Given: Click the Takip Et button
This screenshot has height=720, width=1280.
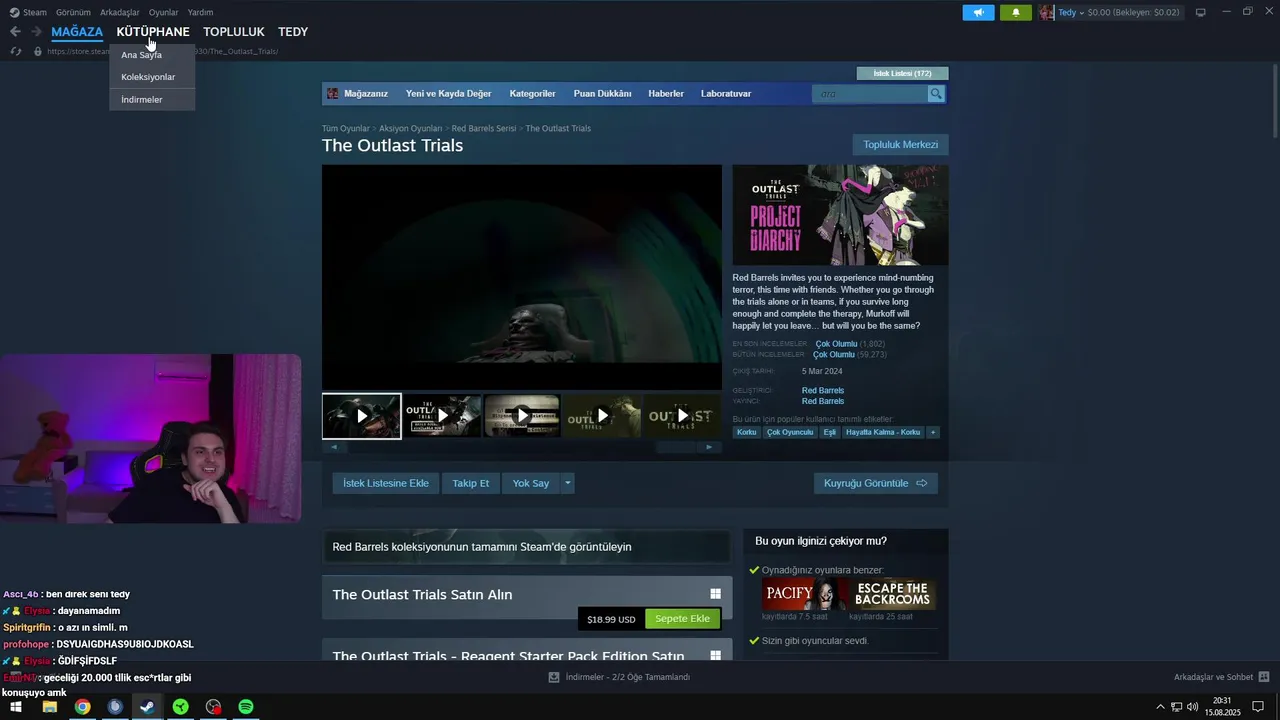Looking at the screenshot, I should tap(471, 483).
